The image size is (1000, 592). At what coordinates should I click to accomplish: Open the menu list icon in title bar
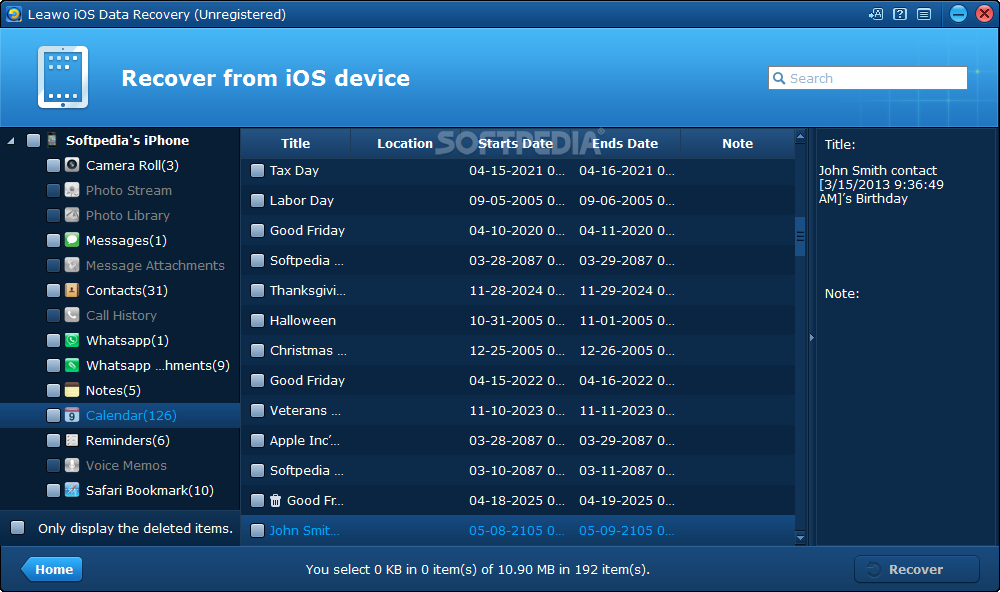click(x=924, y=14)
